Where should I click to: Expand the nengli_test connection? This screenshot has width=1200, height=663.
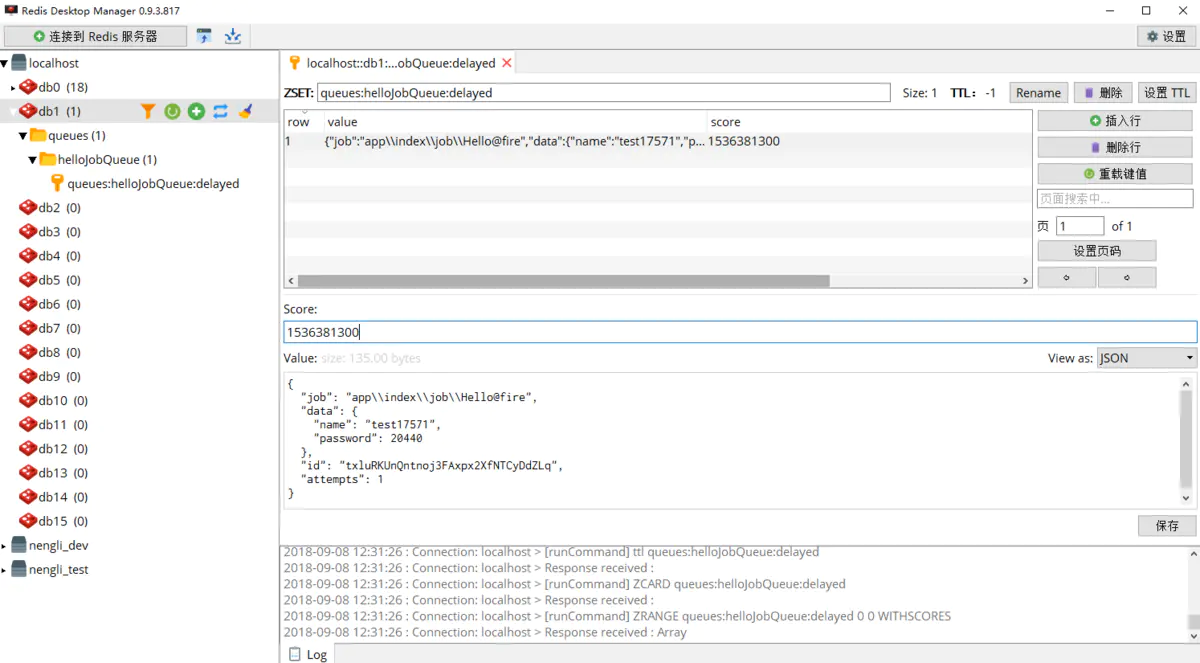[4, 570]
